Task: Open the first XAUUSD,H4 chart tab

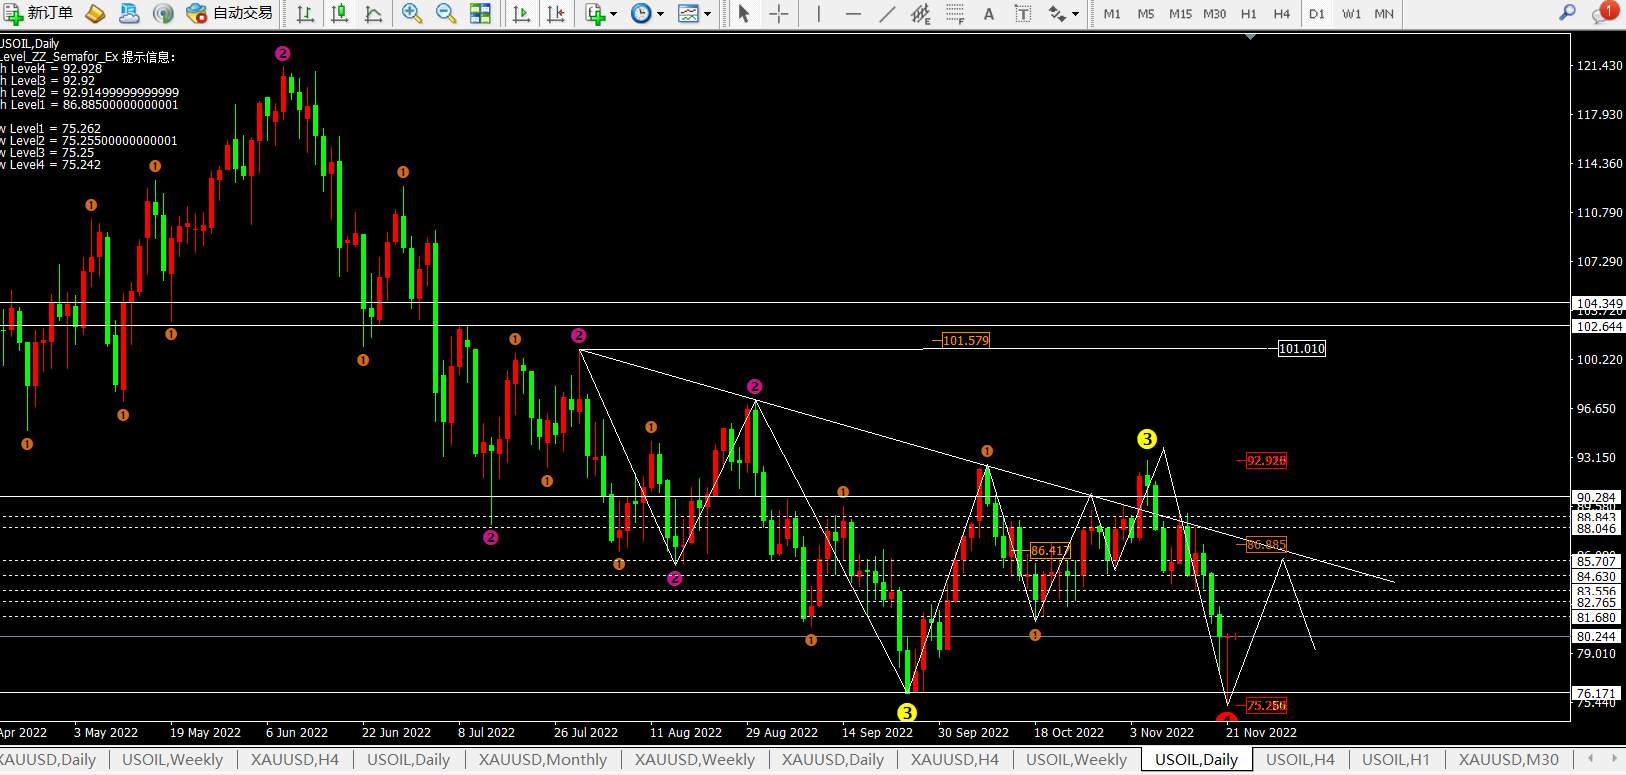Action: (x=294, y=759)
